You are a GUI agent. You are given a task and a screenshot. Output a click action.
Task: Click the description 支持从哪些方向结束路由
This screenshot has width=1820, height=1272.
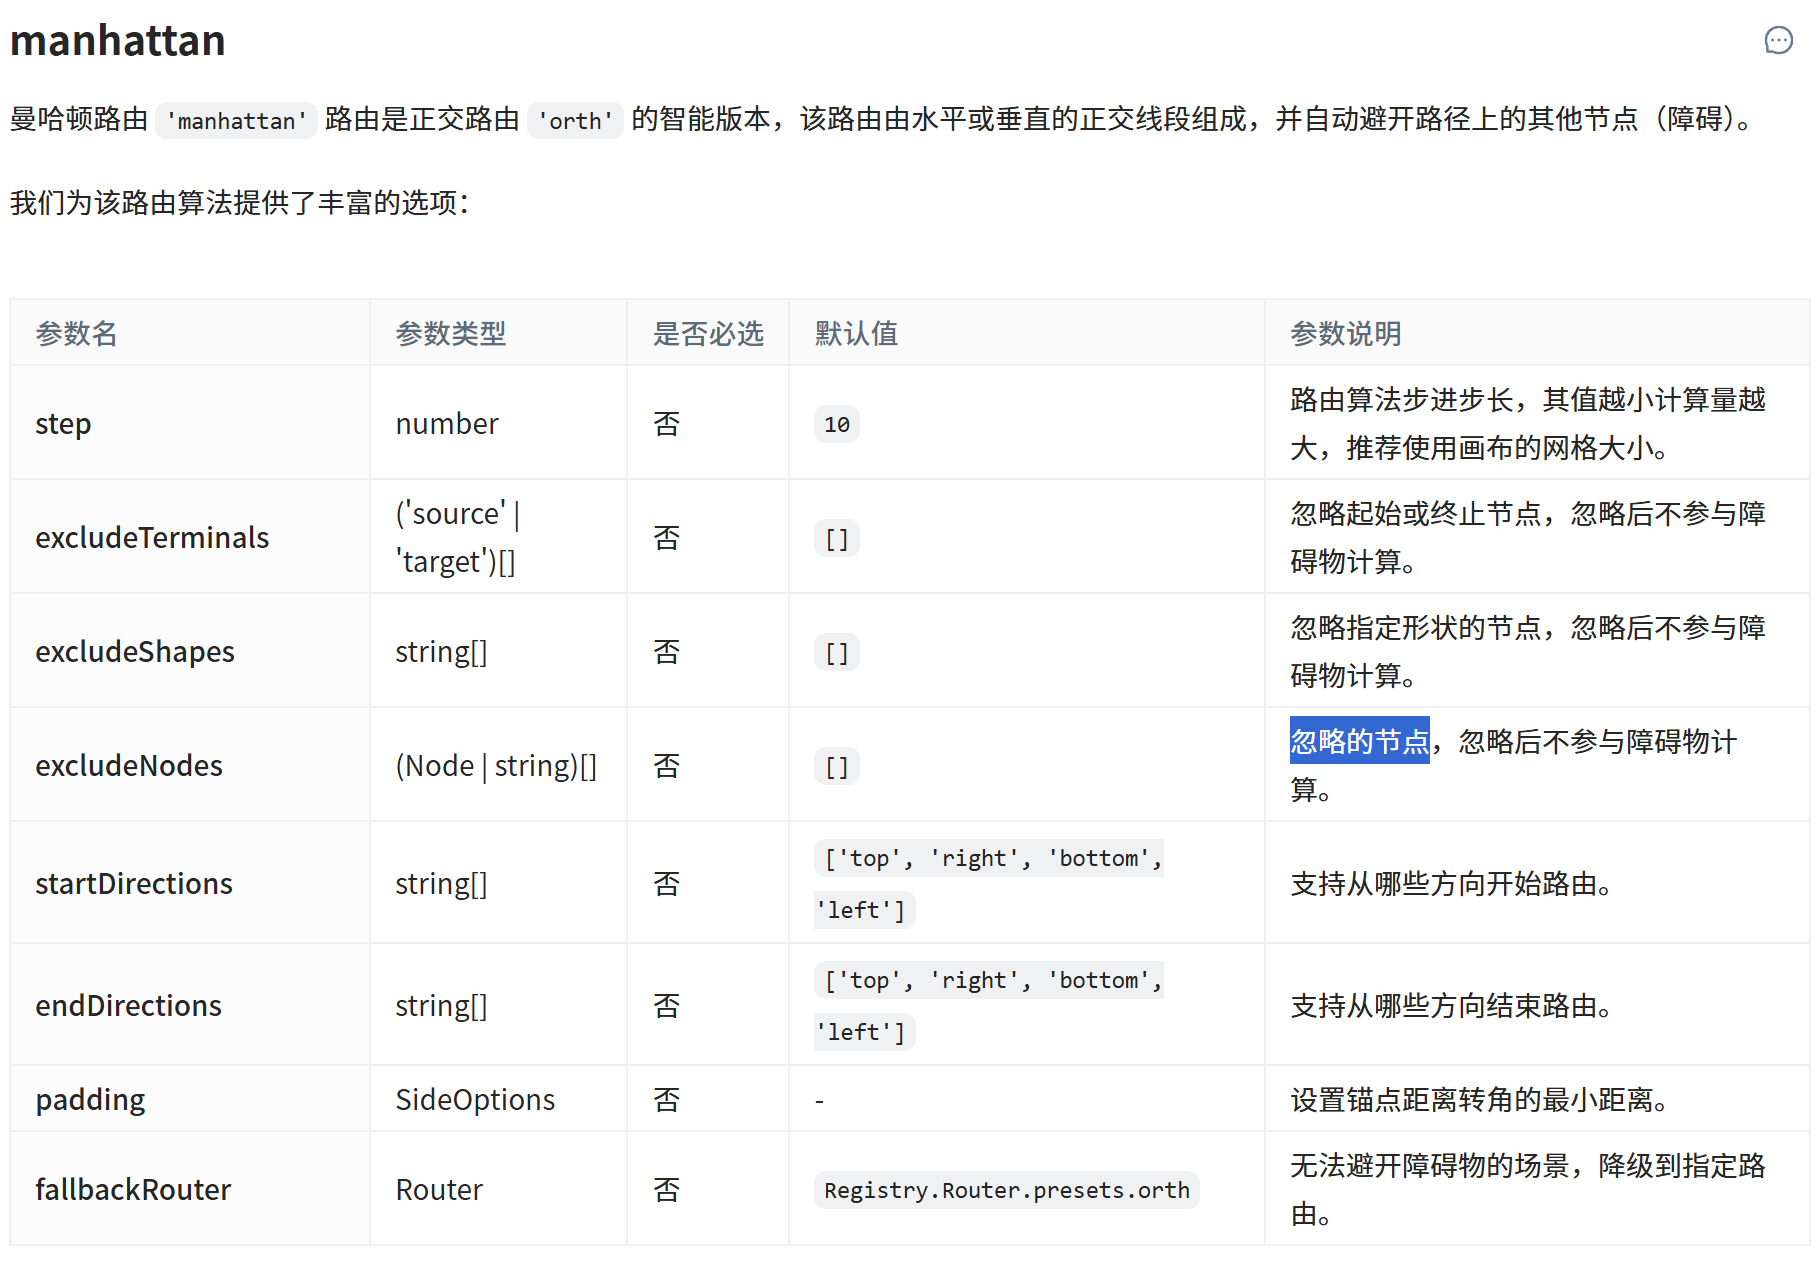(1451, 1006)
